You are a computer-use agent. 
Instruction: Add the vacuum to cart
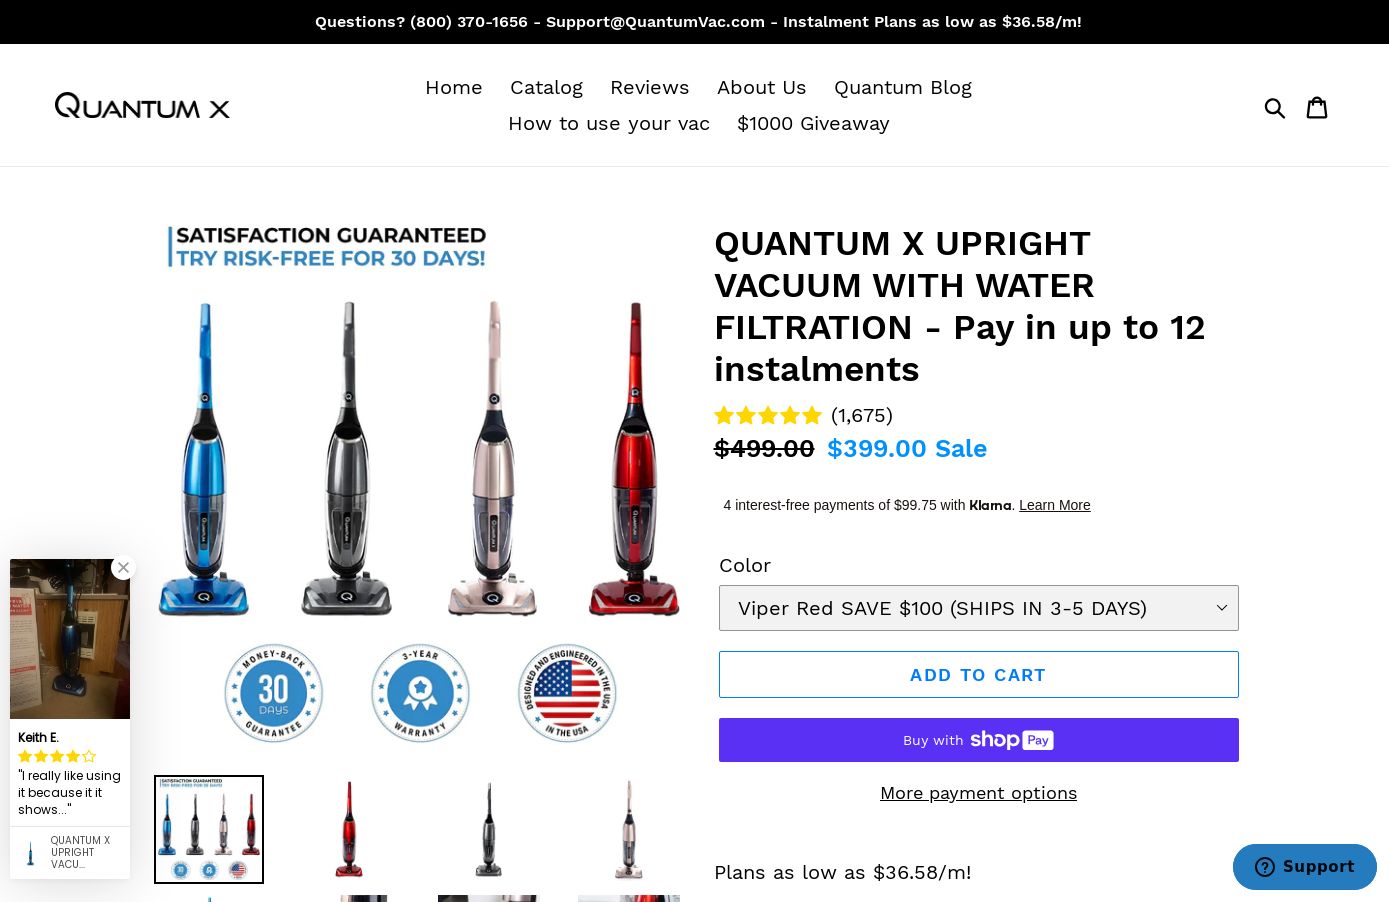tap(979, 675)
